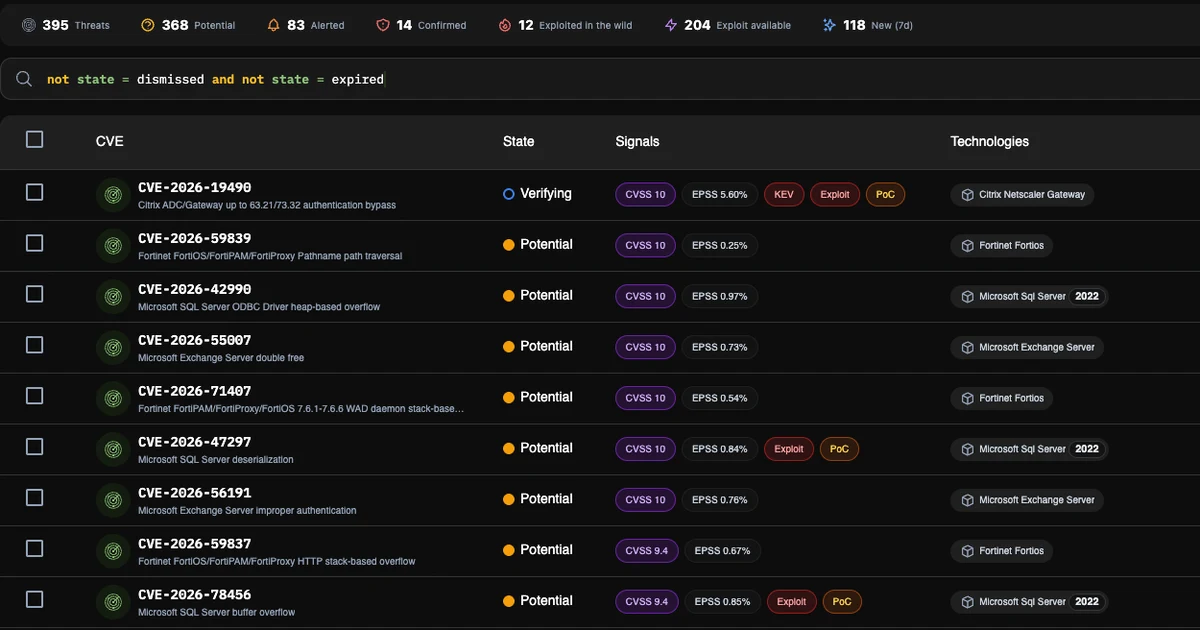The image size is (1200, 630).
Task: Sort by the State column header
Action: (x=519, y=142)
